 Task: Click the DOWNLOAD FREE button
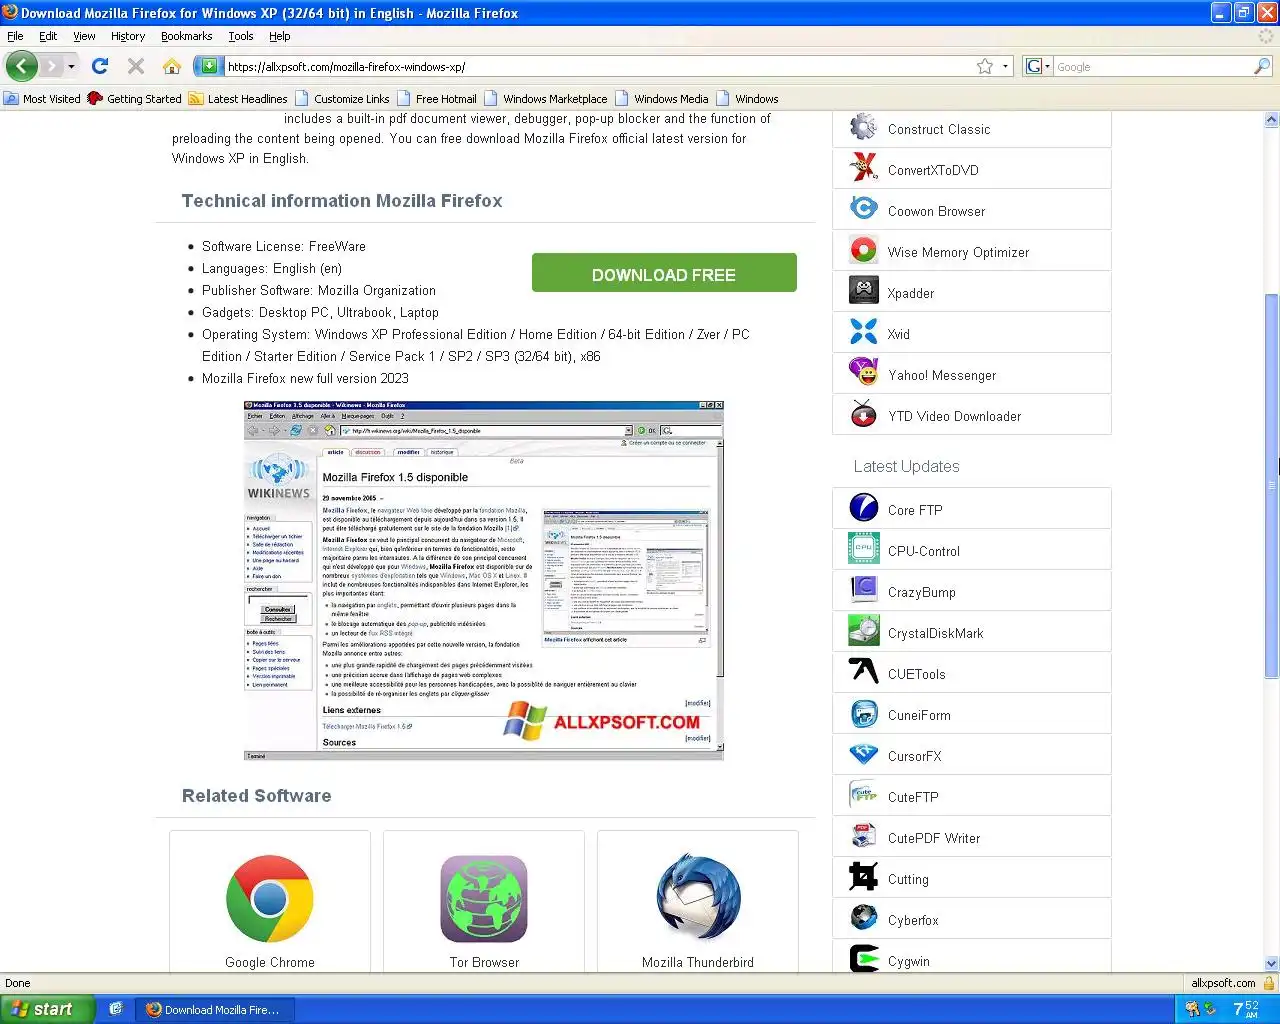coord(664,273)
